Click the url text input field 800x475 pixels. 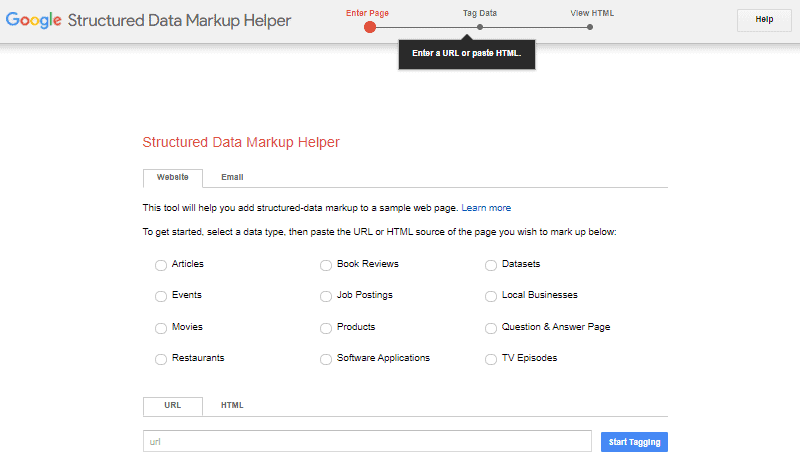[367, 441]
